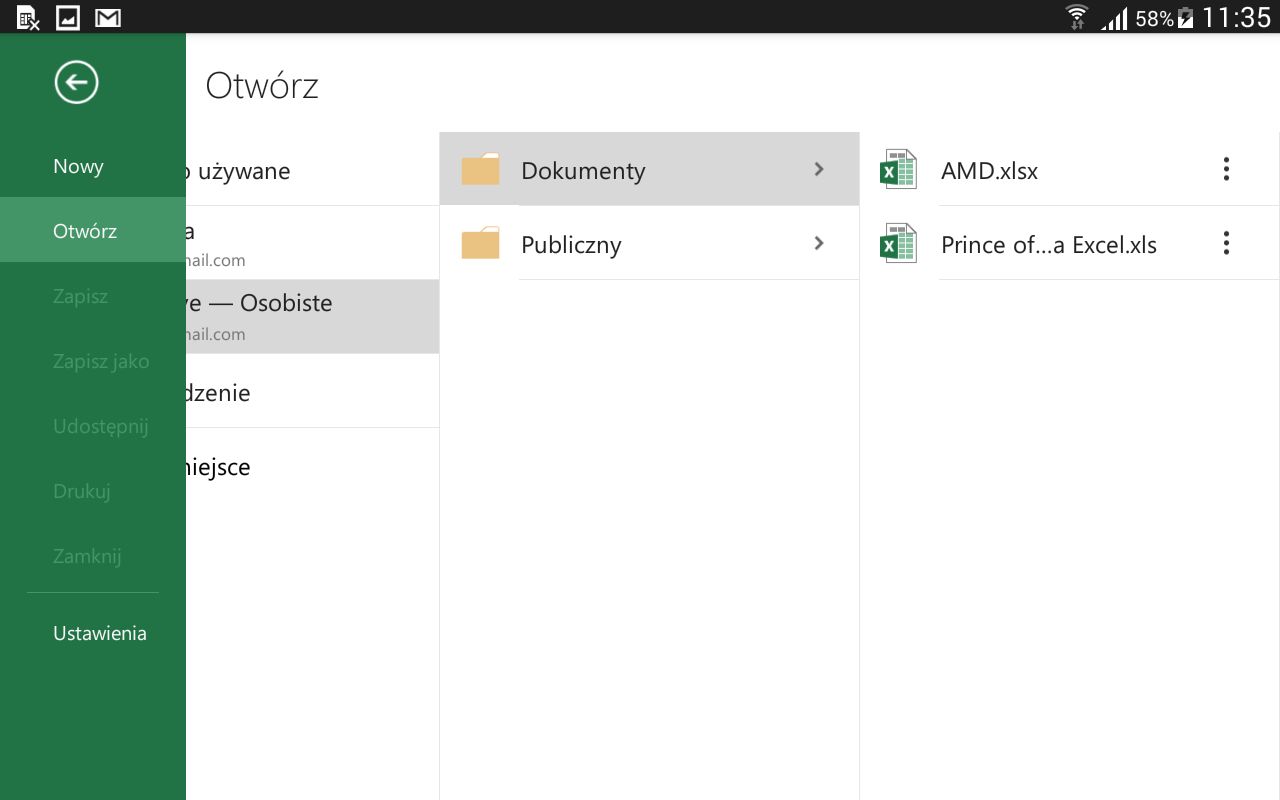Image resolution: width=1280 pixels, height=800 pixels.
Task: Tap the mail notification icon in status bar
Action: [108, 17]
